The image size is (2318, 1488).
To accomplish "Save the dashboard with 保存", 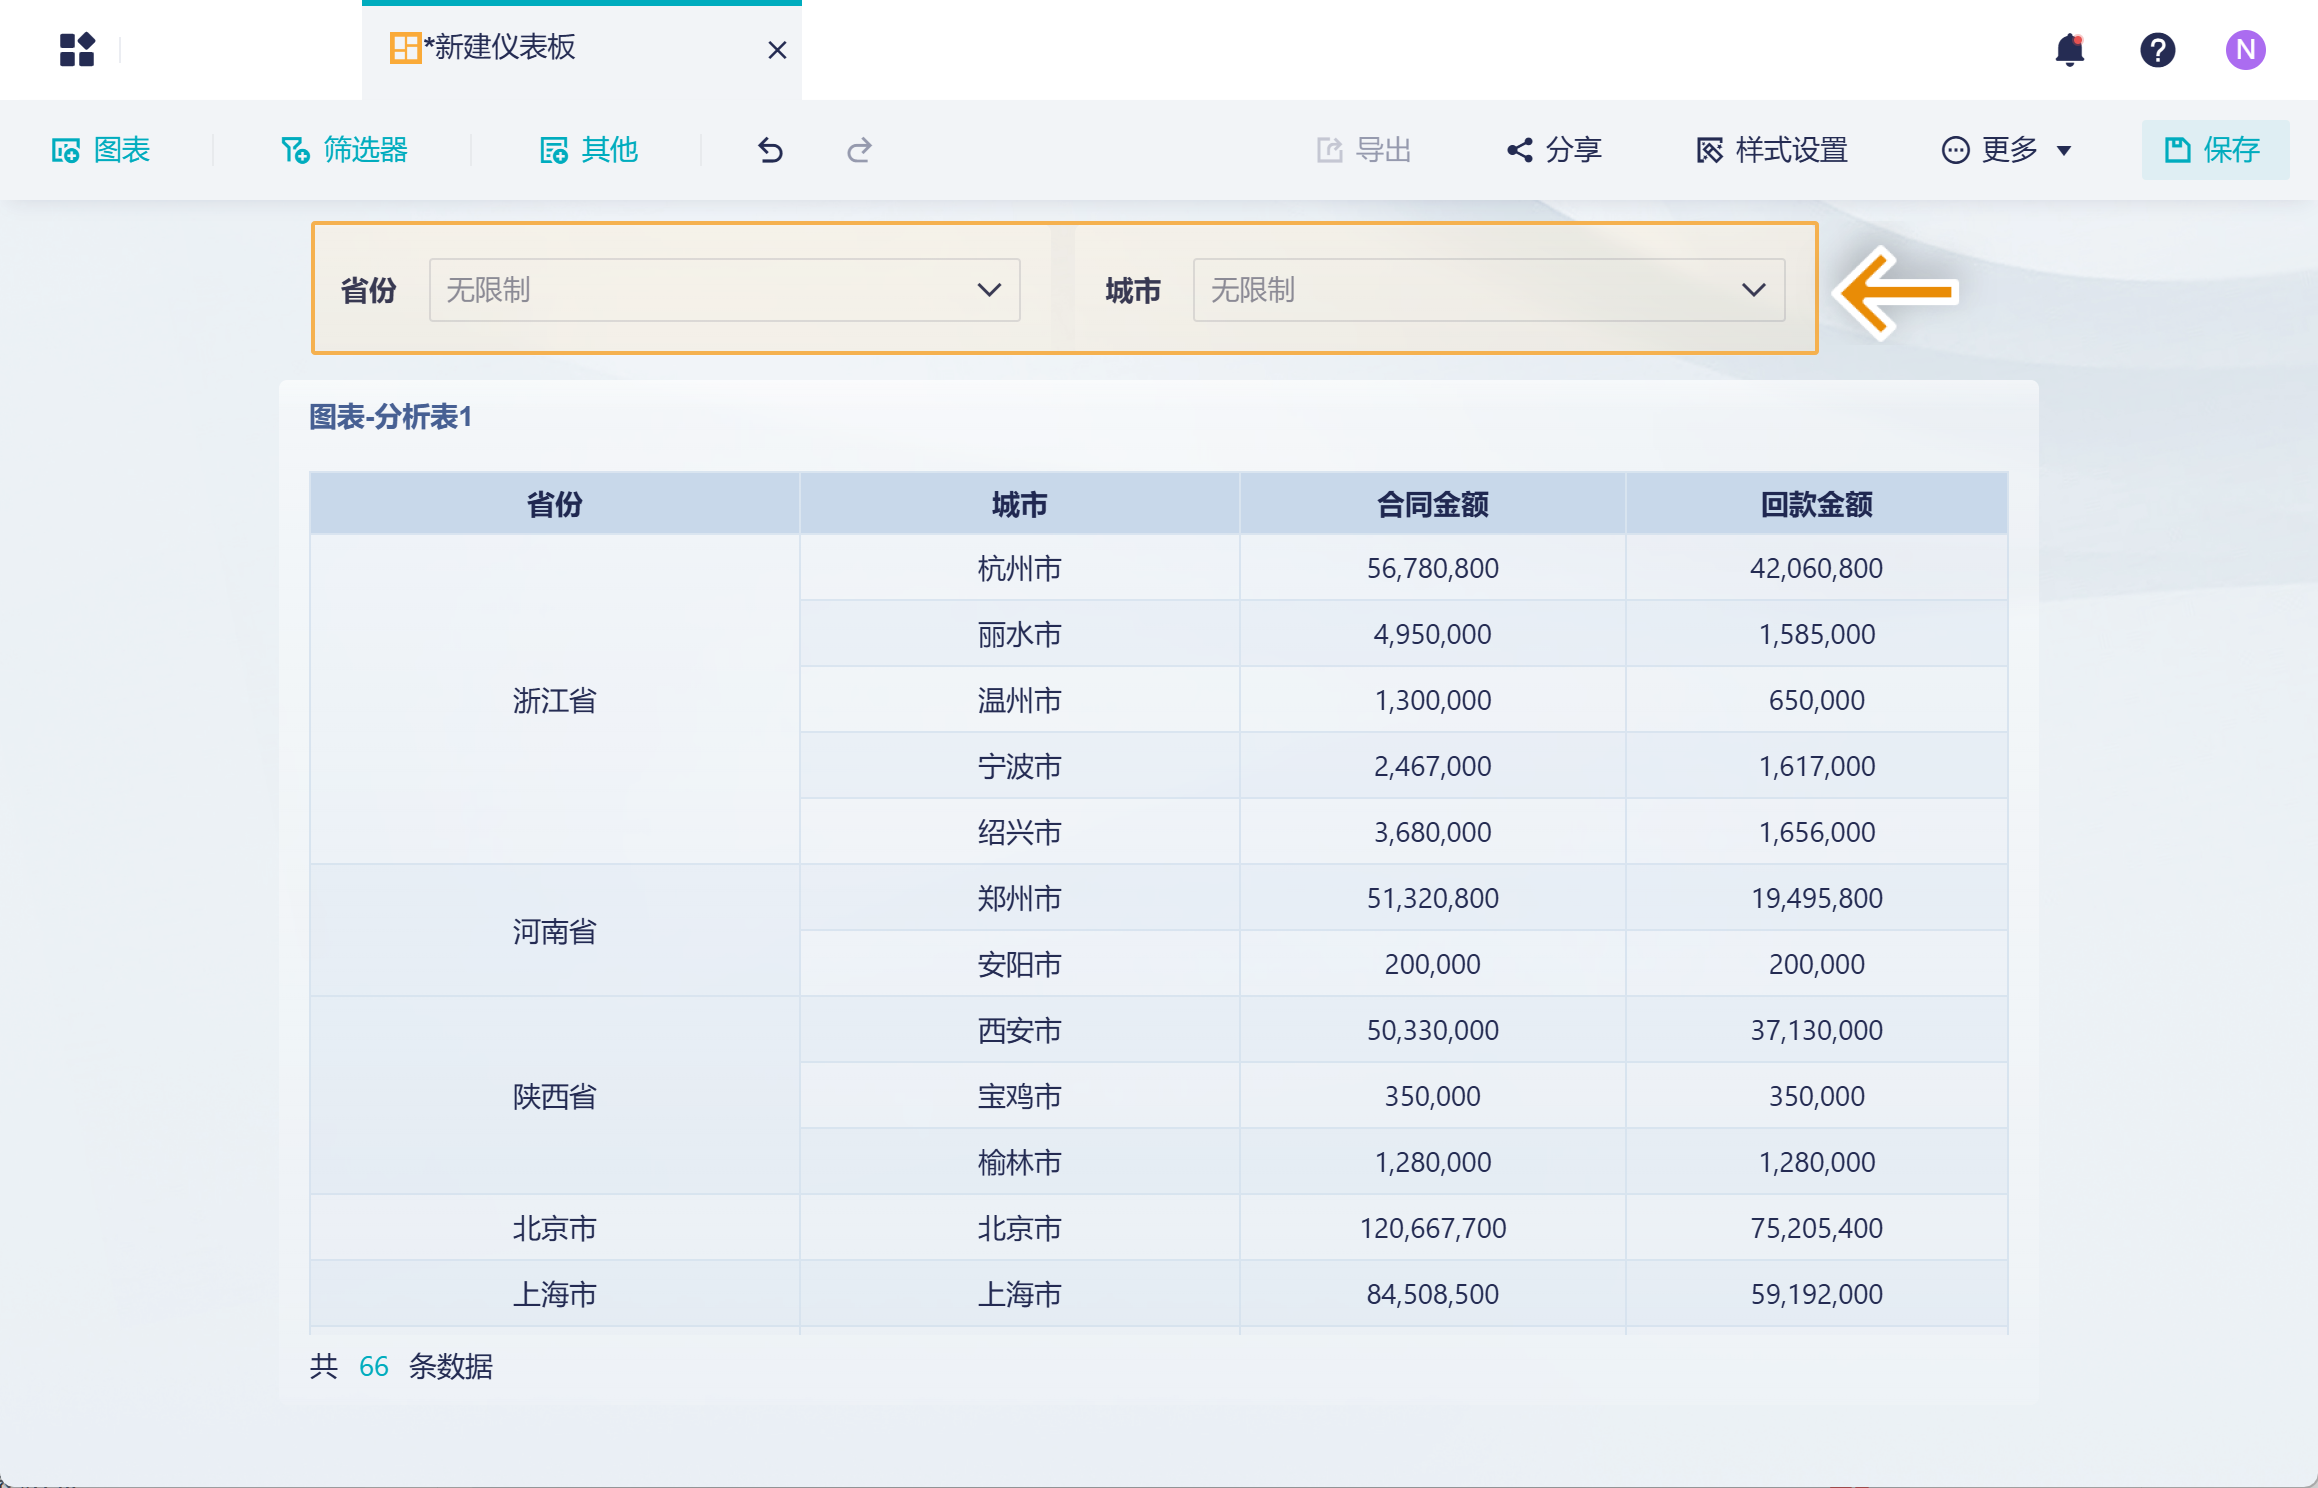I will pos(2215,150).
